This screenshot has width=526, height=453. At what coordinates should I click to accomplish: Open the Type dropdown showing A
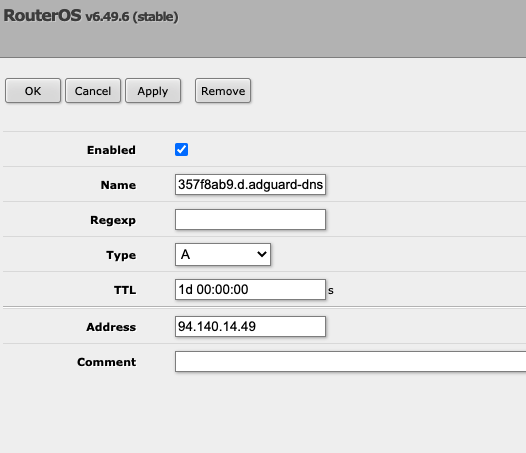pyautogui.click(x=223, y=255)
